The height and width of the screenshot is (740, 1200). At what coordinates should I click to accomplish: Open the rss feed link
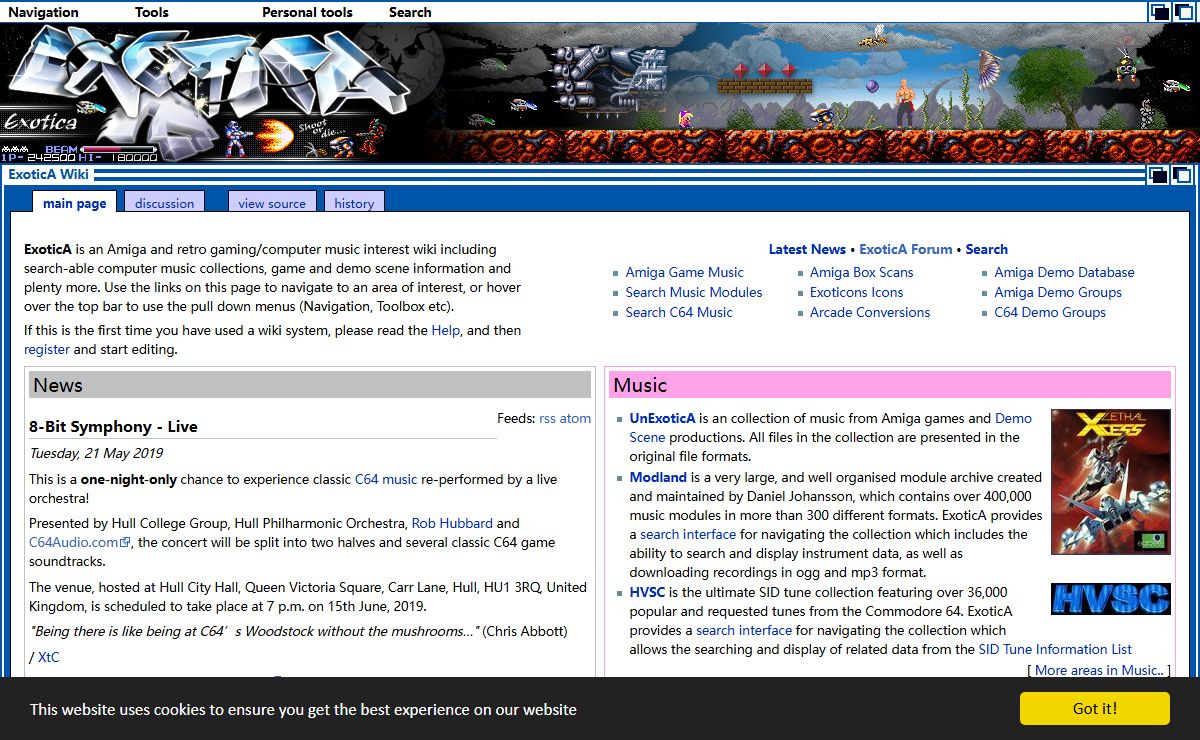tap(547, 418)
